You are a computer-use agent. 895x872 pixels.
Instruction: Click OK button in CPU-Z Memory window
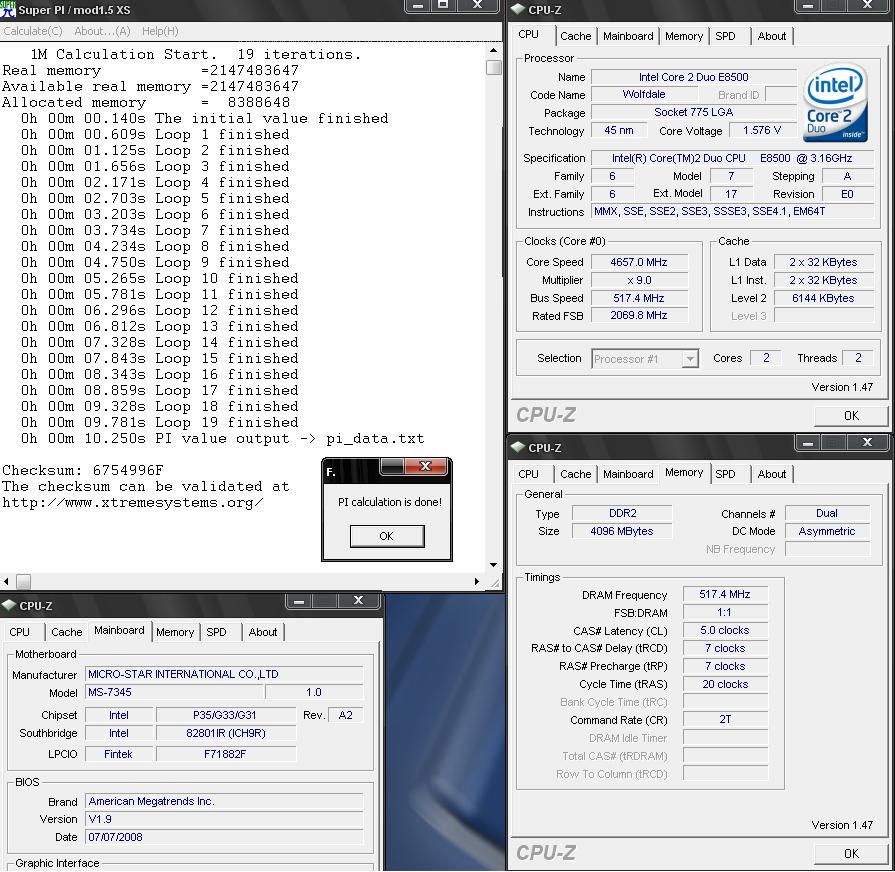pyautogui.click(x=851, y=853)
